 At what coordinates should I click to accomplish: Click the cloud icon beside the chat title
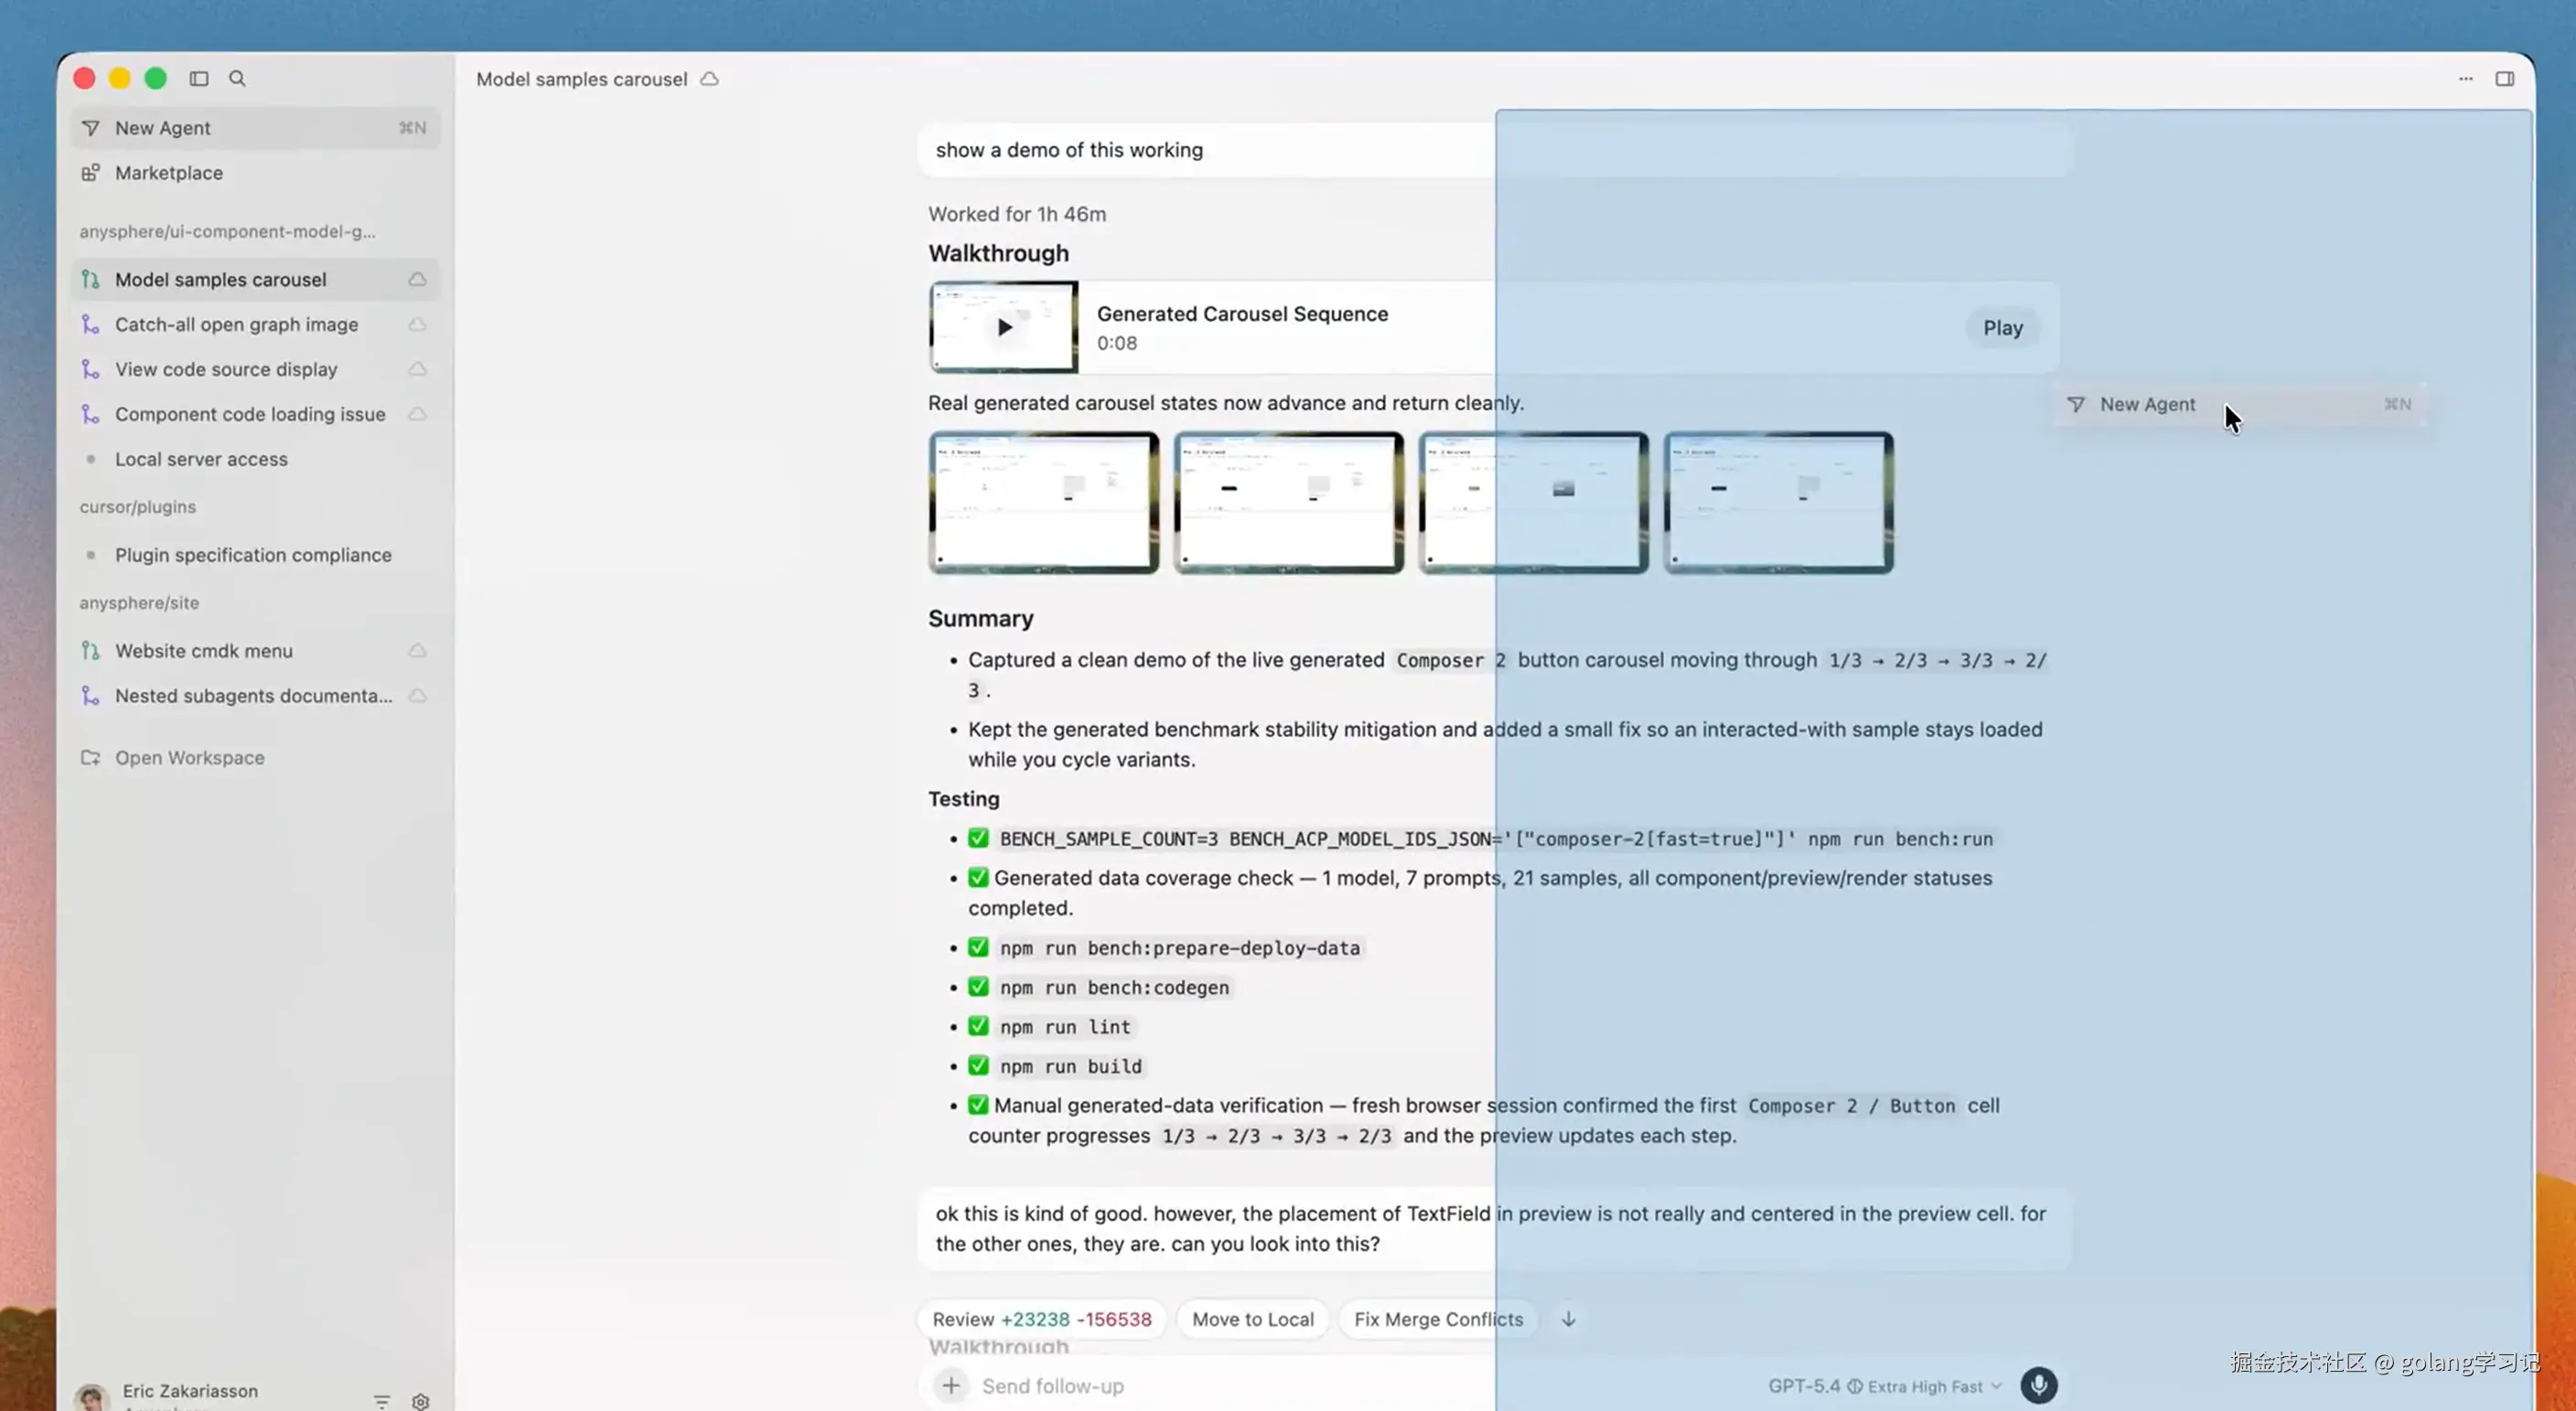[x=709, y=79]
